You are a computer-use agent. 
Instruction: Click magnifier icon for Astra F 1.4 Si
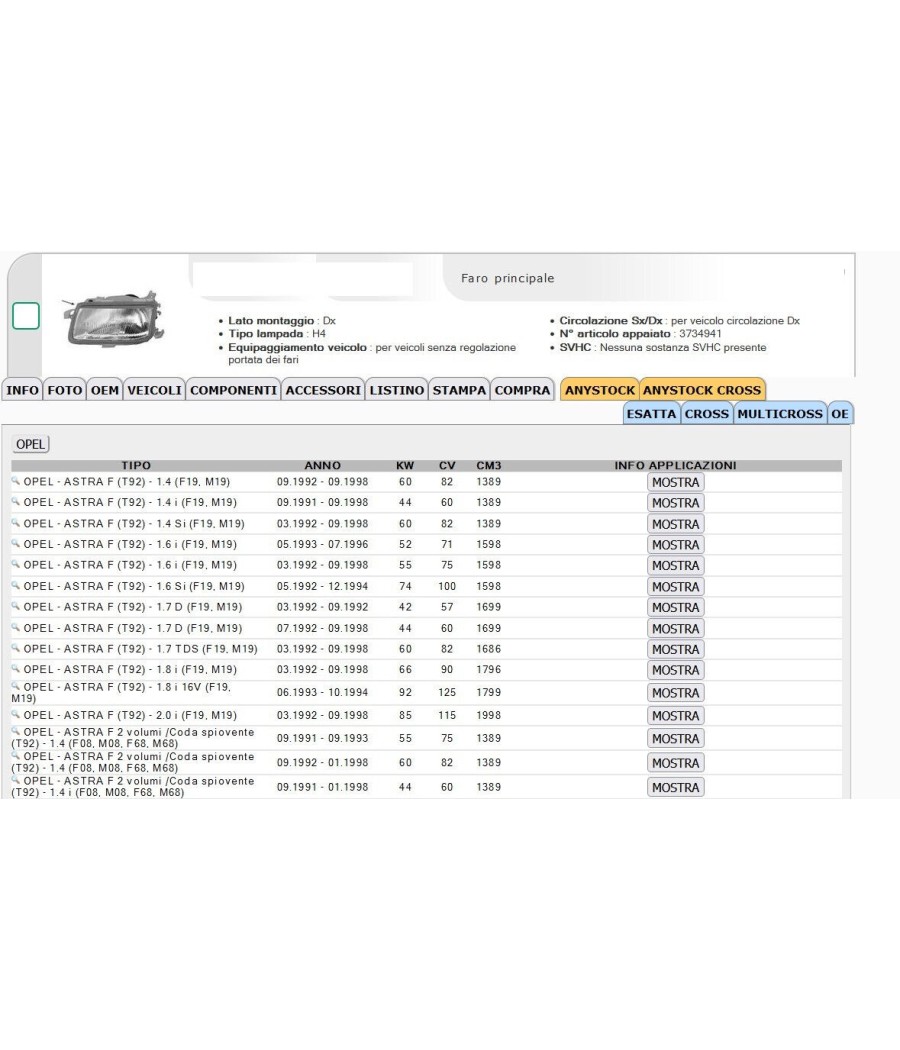click(15, 522)
